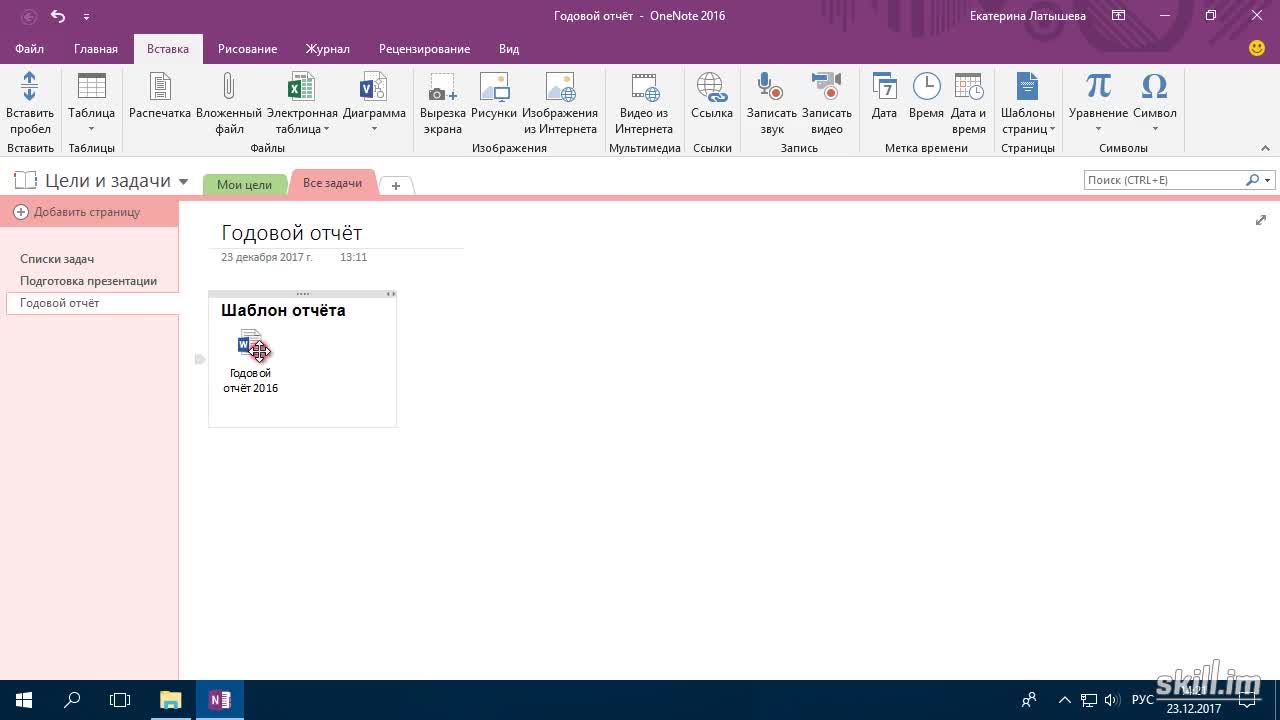Open Task View on taskbar

pos(120,700)
